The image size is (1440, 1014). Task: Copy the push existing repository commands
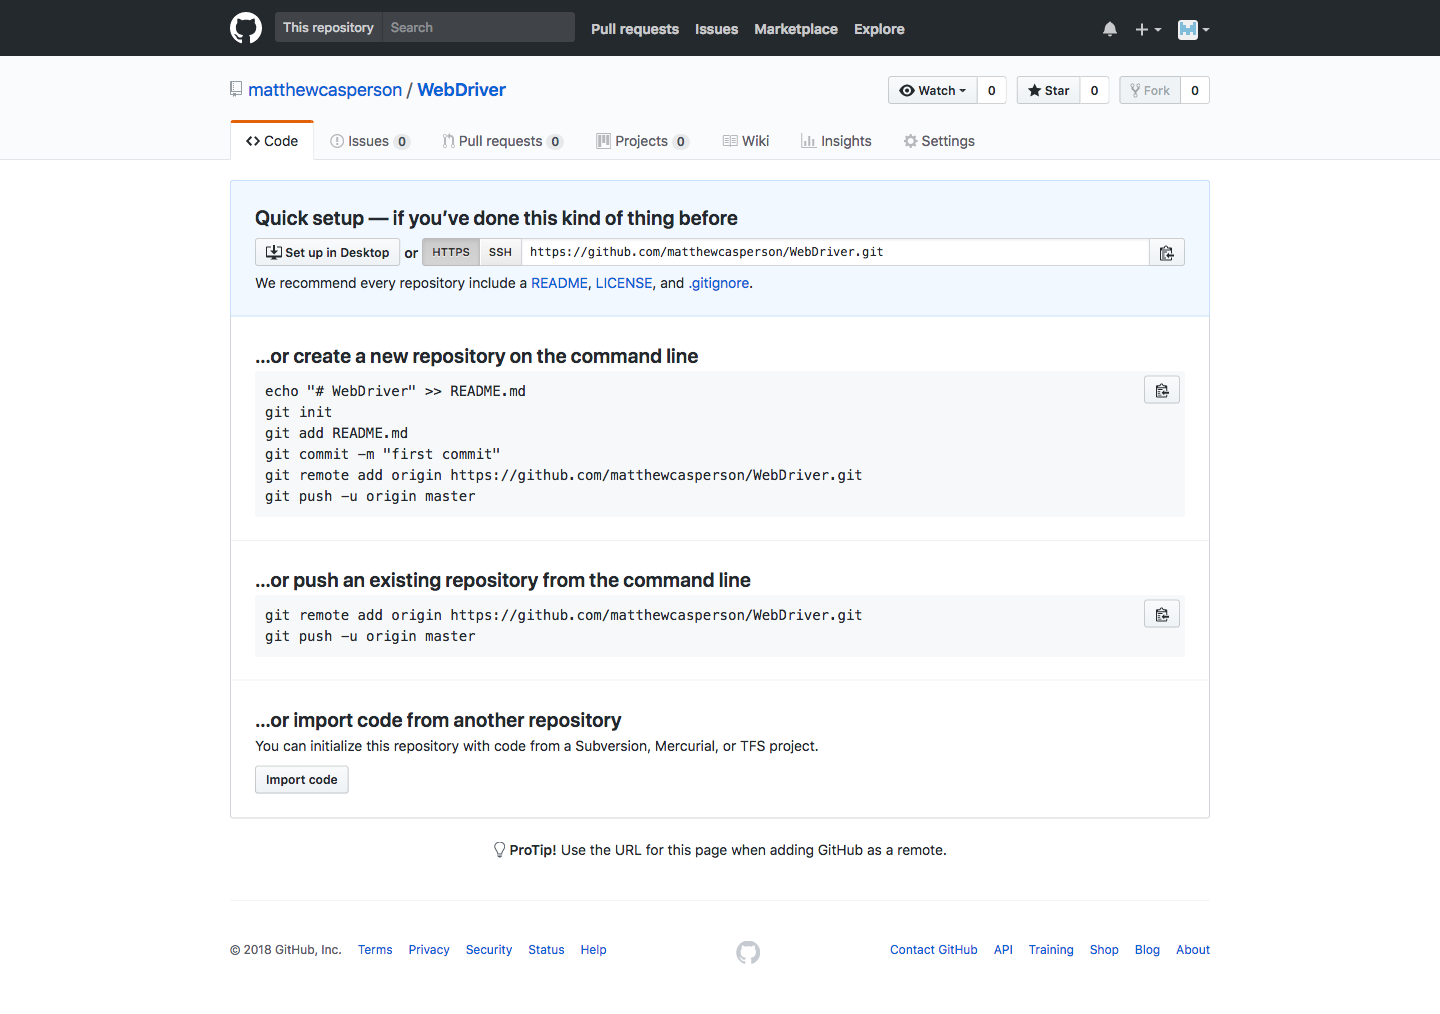(x=1161, y=614)
